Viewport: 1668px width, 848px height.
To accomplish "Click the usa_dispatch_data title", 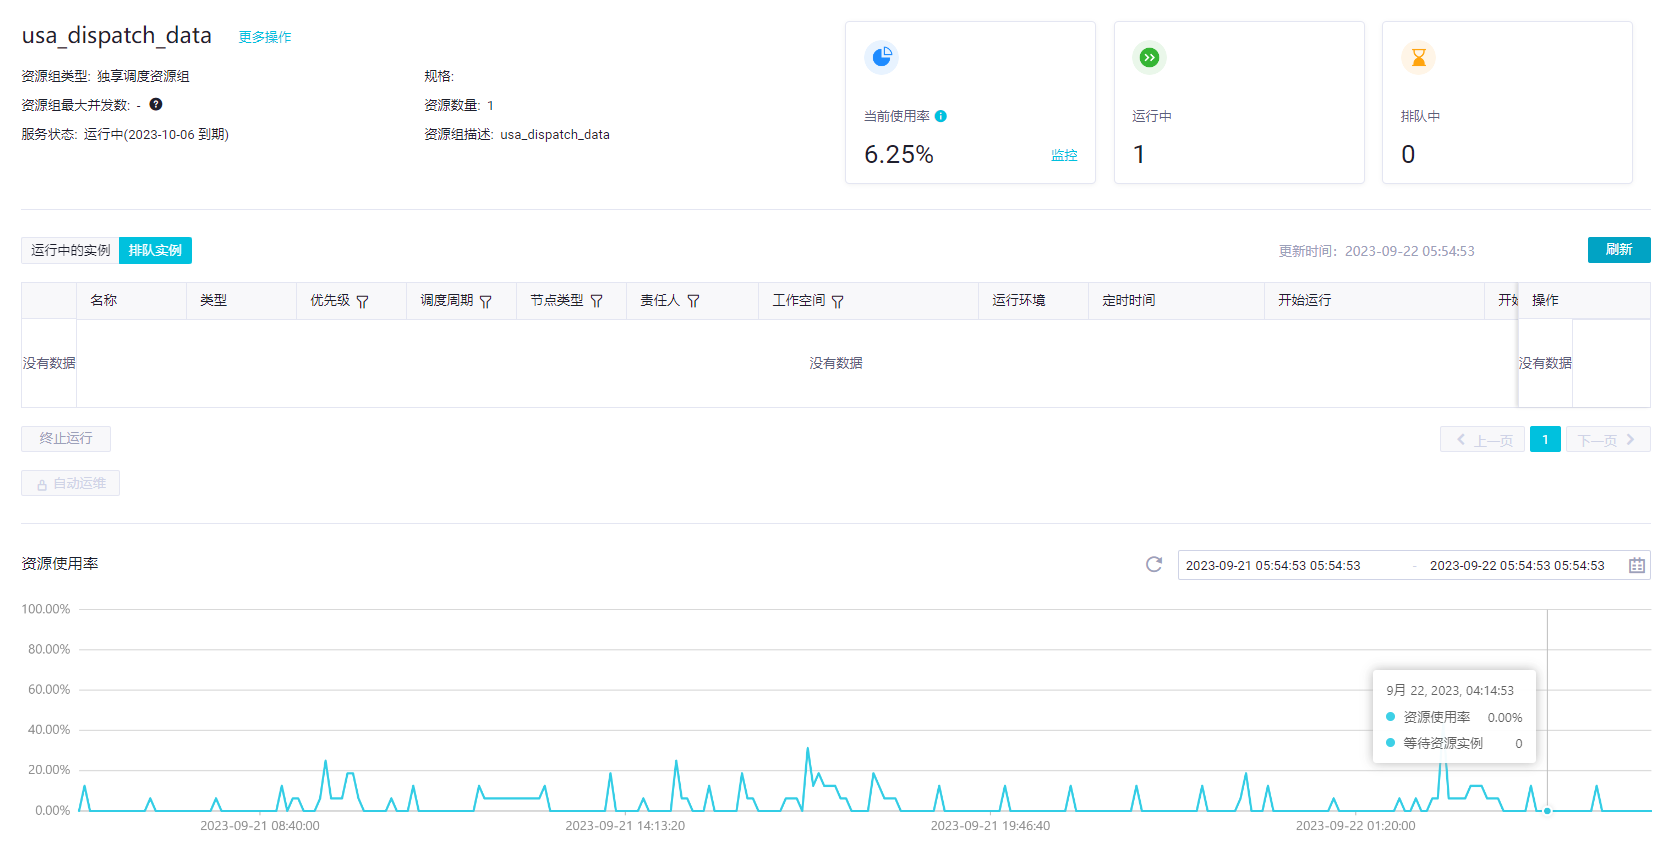I will (x=117, y=35).
